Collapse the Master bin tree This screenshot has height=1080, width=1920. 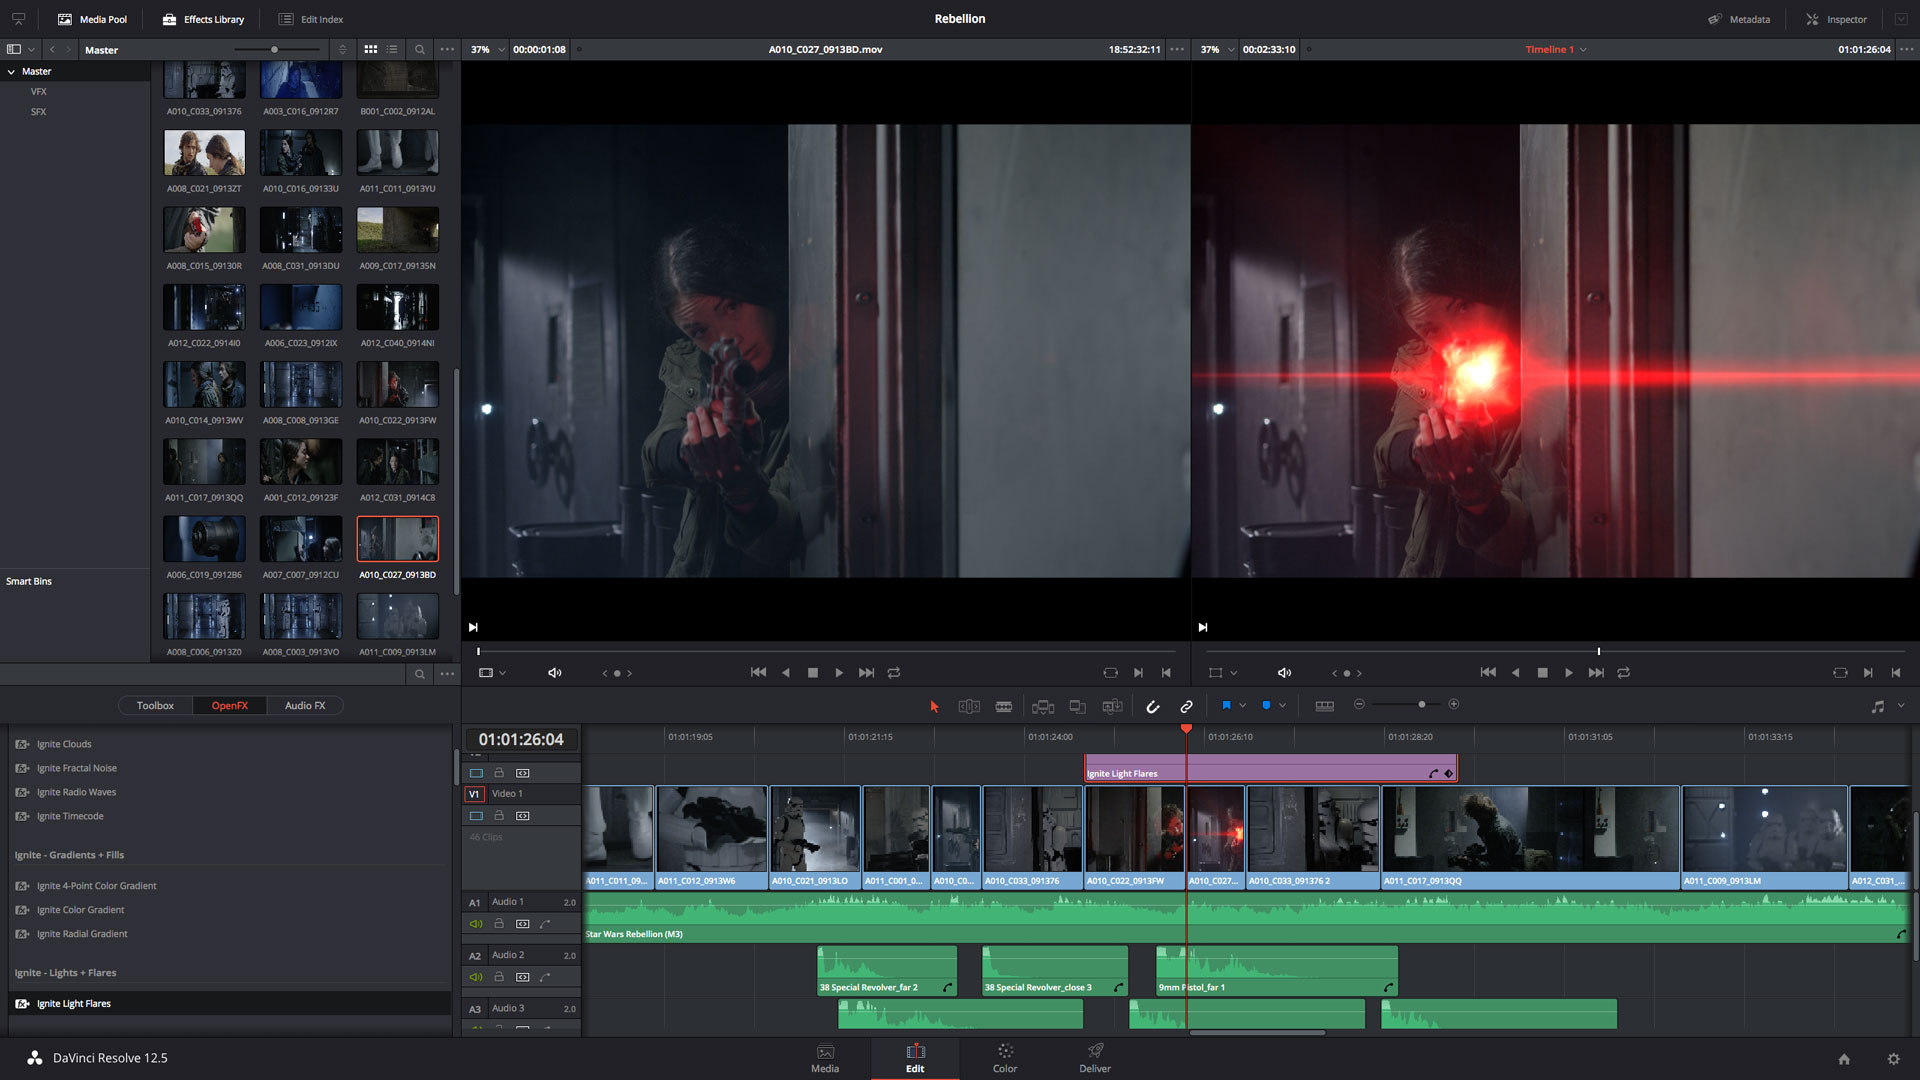point(12,71)
